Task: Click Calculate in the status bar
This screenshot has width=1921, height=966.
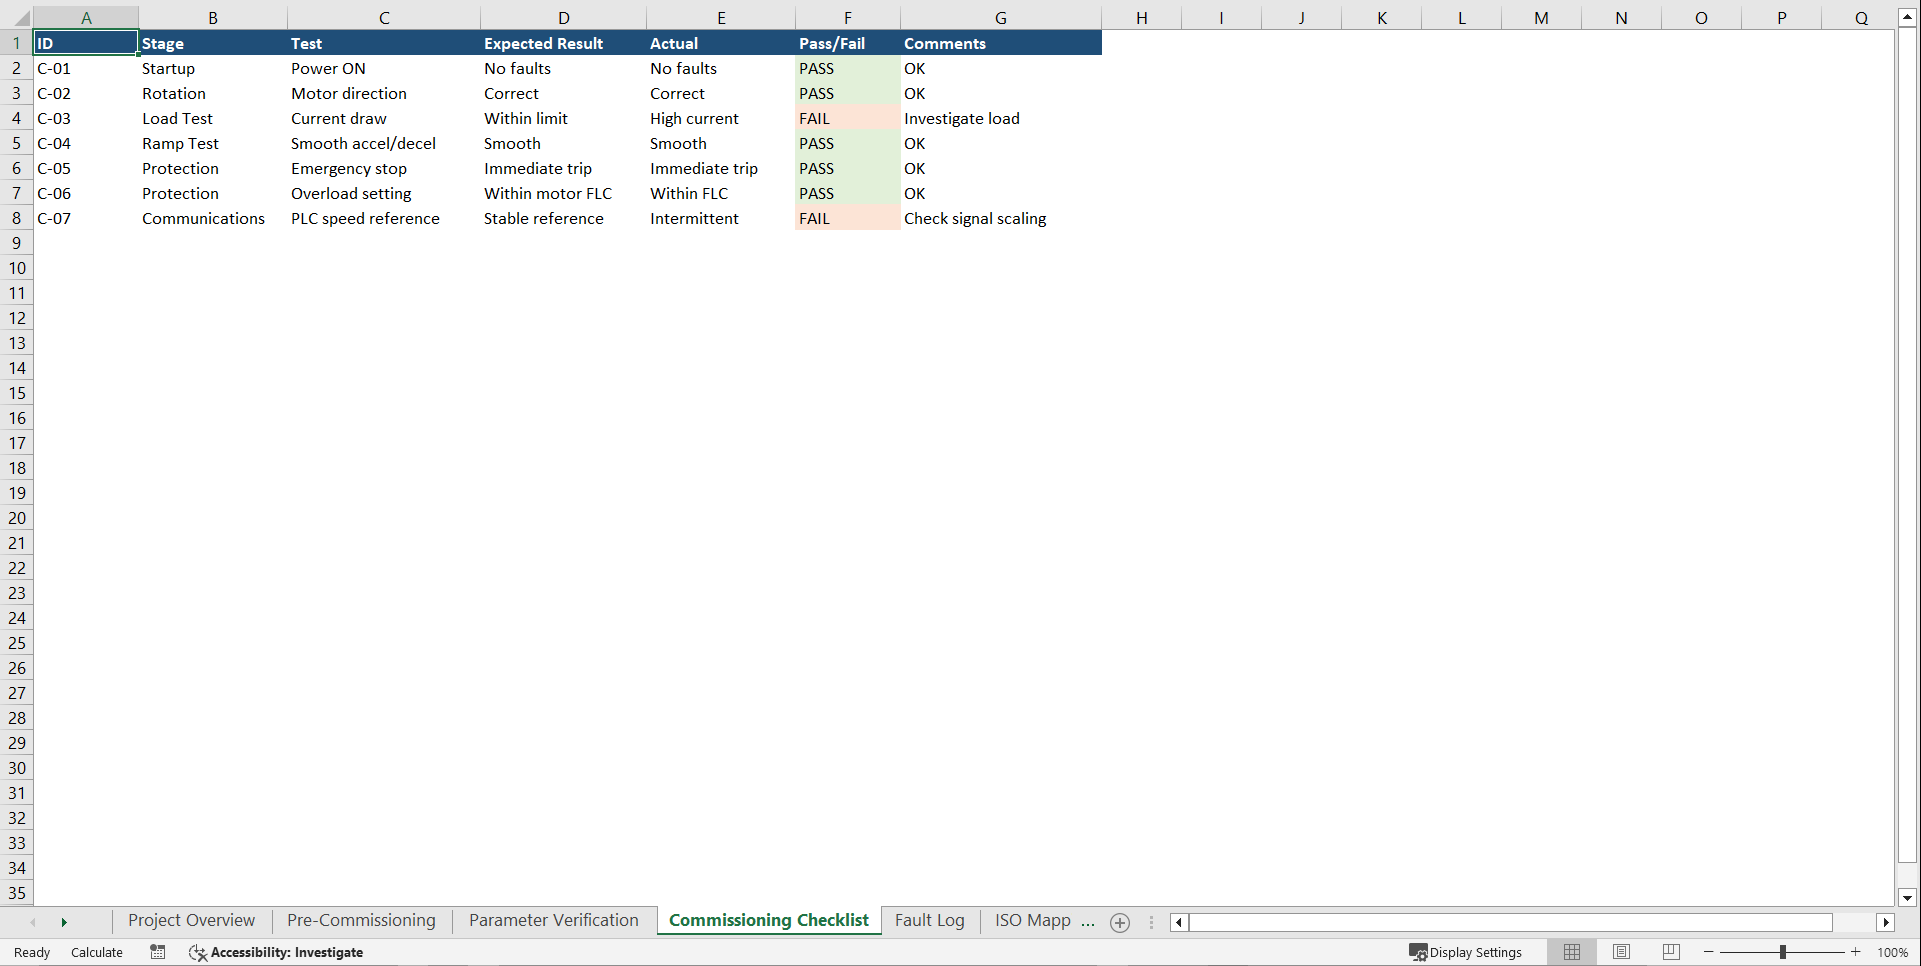Action: (96, 952)
